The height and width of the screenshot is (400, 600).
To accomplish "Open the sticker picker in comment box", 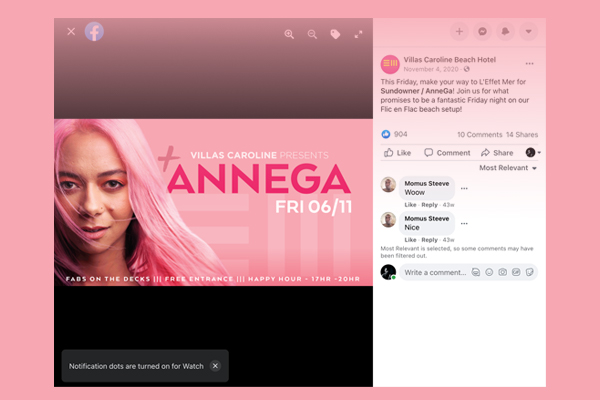I will pyautogui.click(x=530, y=273).
